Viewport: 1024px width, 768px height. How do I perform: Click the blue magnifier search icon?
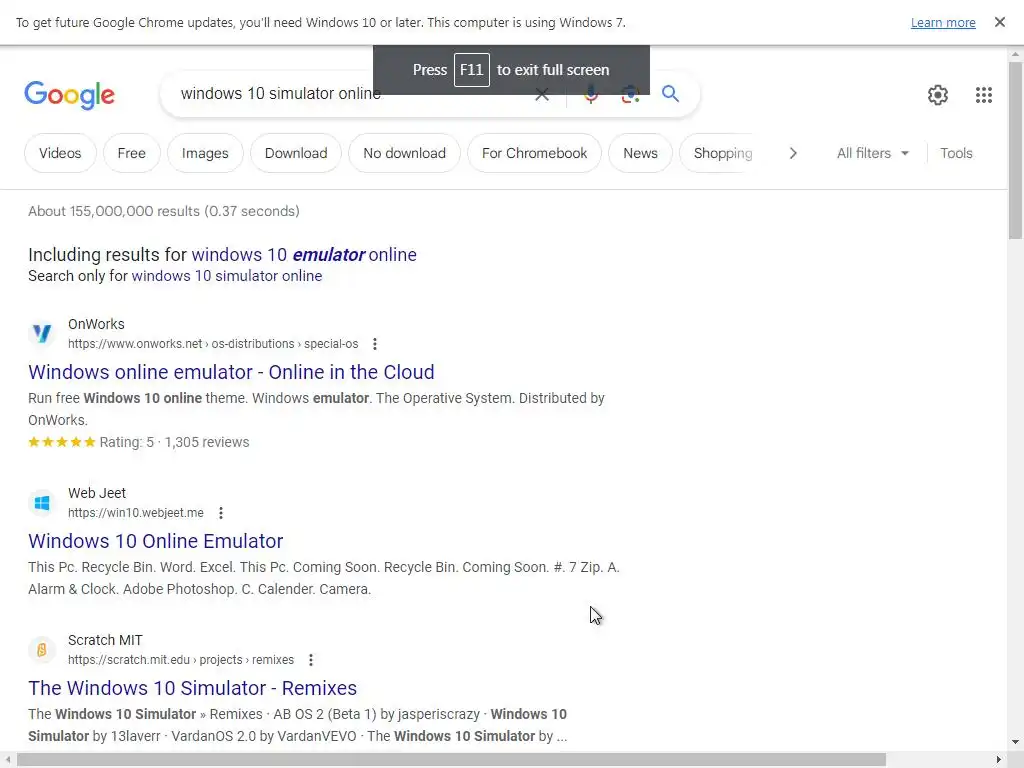670,94
